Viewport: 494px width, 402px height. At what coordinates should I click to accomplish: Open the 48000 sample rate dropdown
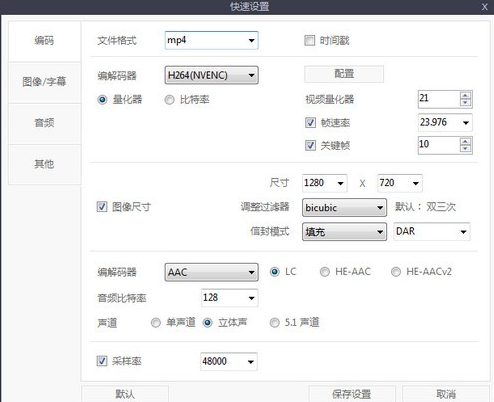pos(229,361)
